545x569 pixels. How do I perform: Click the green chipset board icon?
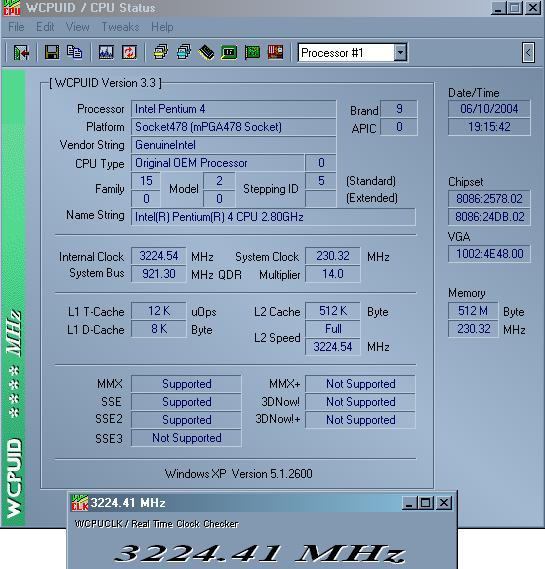tap(229, 52)
